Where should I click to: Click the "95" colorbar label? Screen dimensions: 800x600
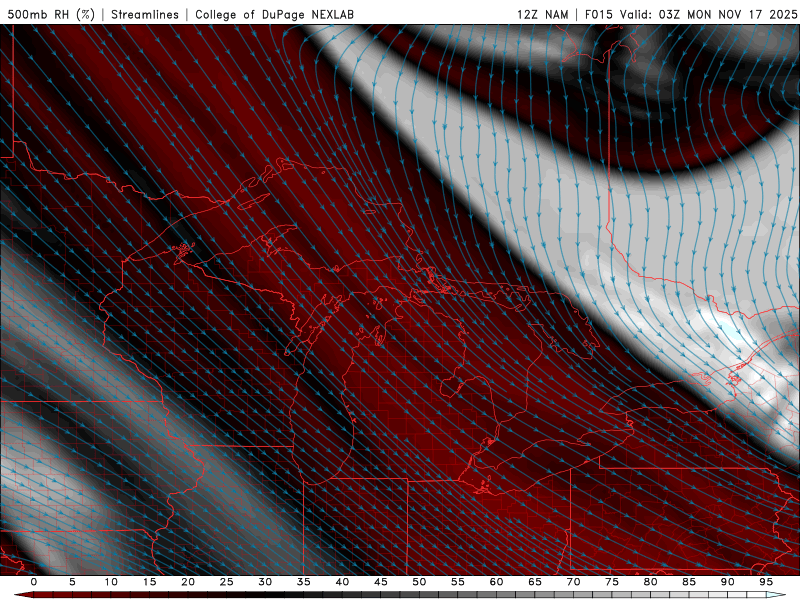click(766, 582)
